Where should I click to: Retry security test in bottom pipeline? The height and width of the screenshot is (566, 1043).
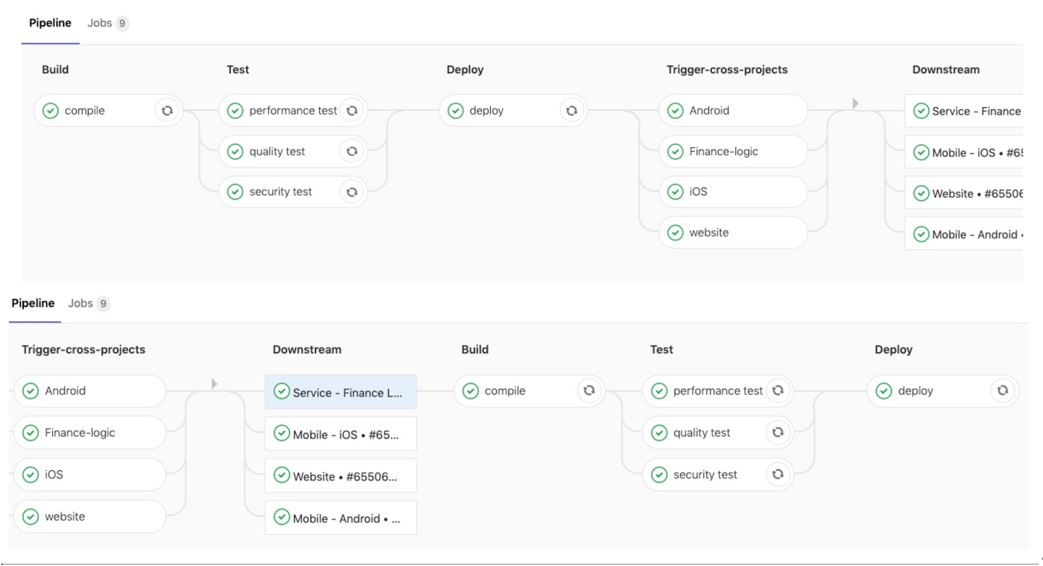[778, 474]
